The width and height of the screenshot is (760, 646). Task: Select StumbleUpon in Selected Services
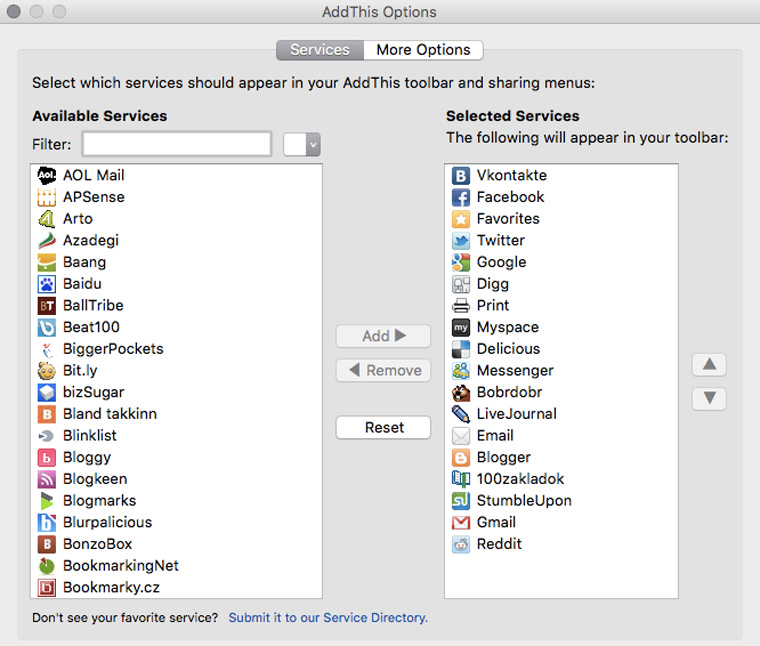point(561,501)
